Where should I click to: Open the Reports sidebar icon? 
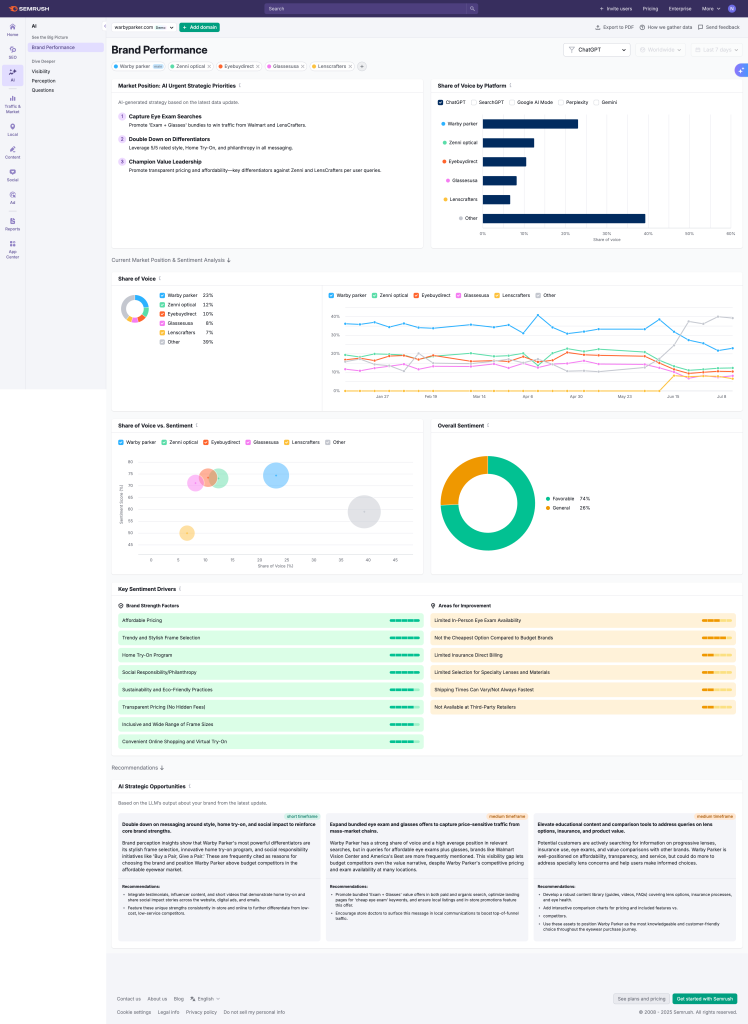(x=12, y=224)
